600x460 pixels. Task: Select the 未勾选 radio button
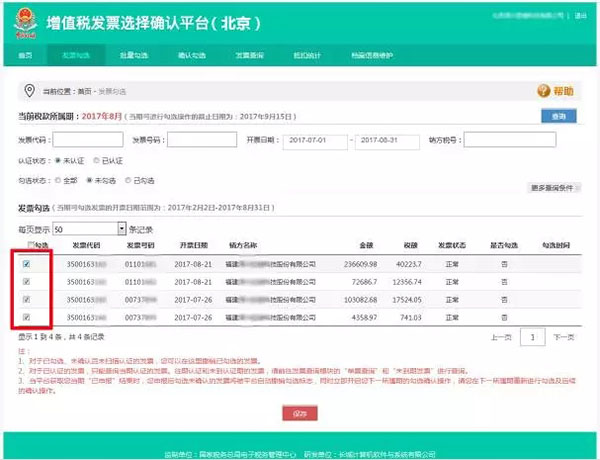click(90, 180)
